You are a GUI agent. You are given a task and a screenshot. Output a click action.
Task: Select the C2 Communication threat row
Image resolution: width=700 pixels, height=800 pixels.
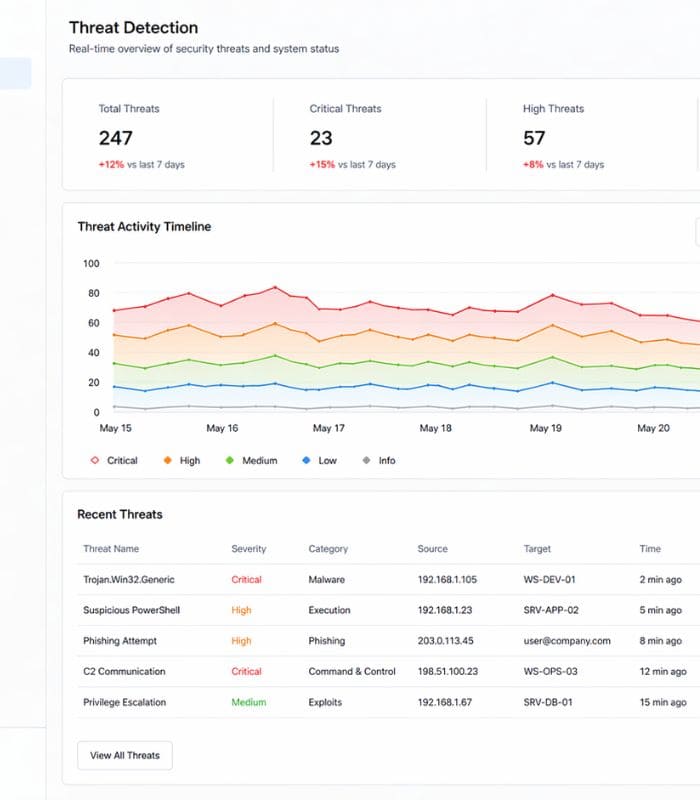click(x=124, y=672)
